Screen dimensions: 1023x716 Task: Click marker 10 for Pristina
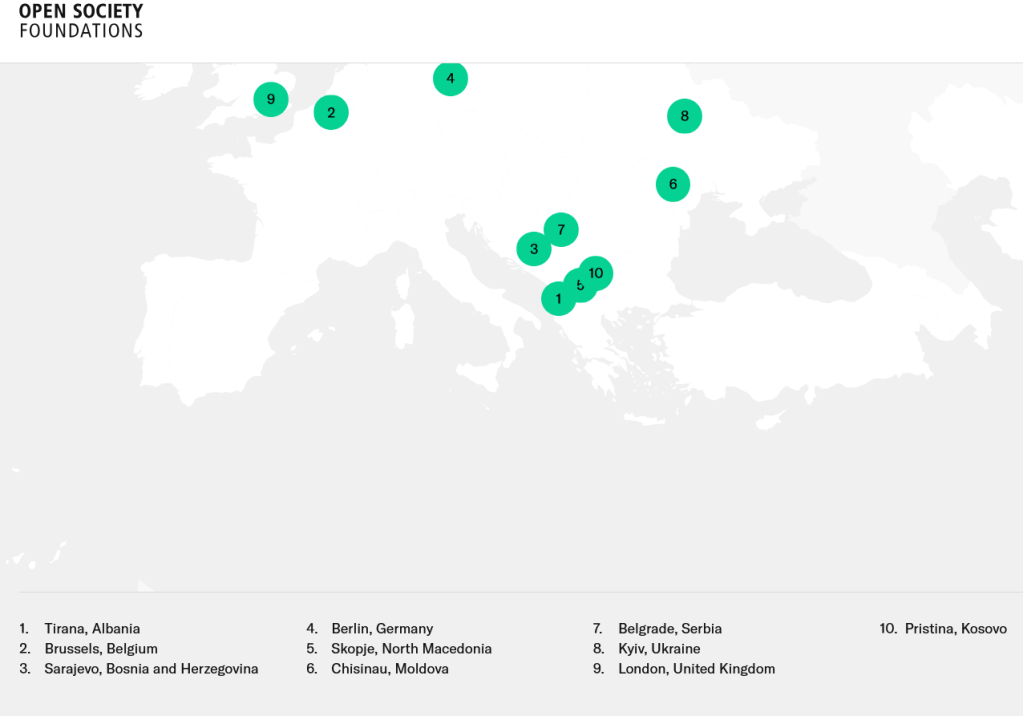coord(598,272)
